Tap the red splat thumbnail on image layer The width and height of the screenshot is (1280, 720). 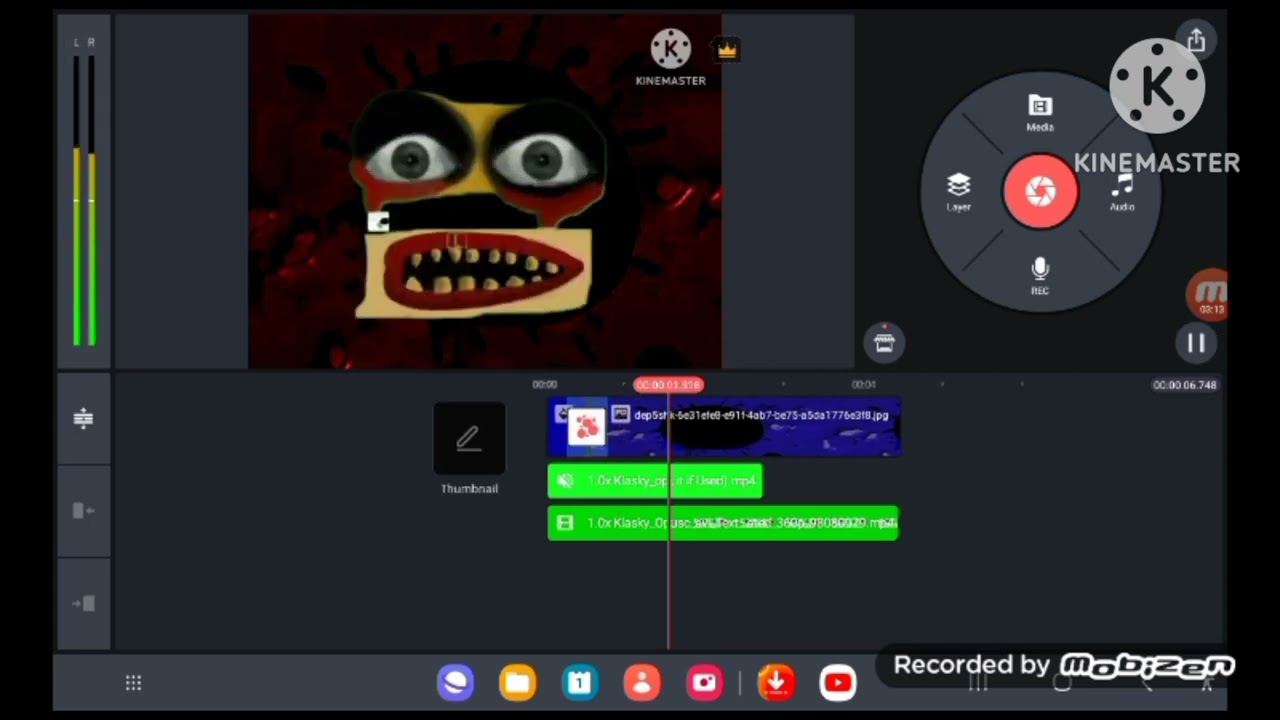coord(587,427)
